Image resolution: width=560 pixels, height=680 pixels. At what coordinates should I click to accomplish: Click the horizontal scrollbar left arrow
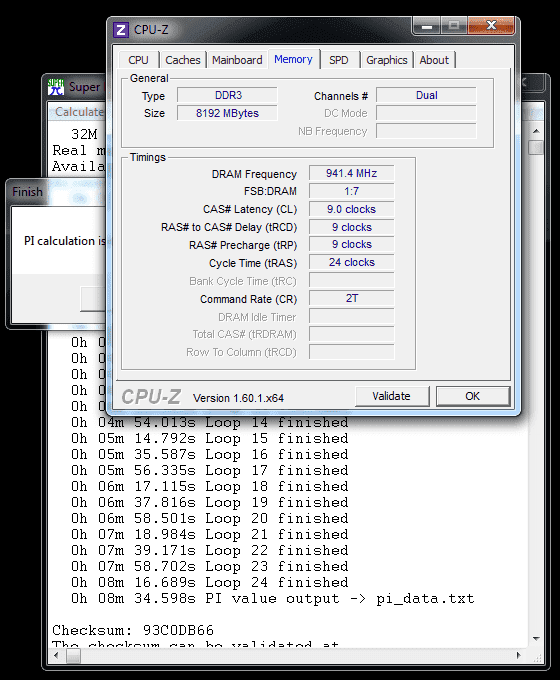(x=56, y=656)
